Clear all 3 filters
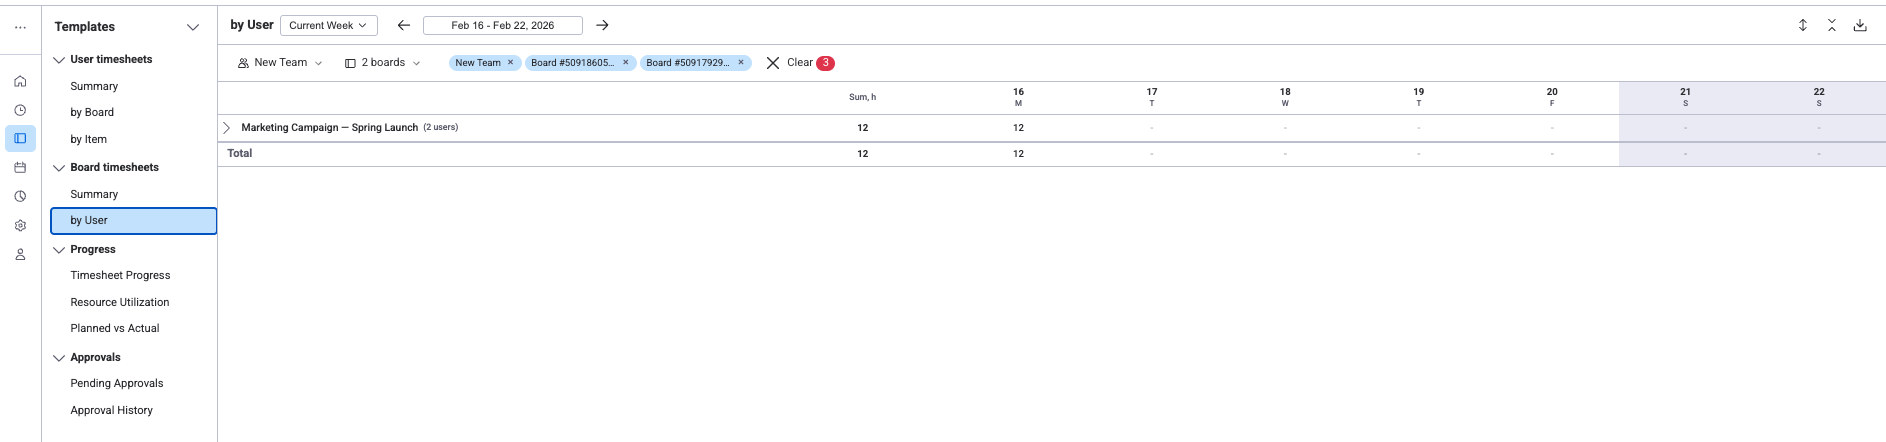The image size is (1886, 442). [800, 63]
